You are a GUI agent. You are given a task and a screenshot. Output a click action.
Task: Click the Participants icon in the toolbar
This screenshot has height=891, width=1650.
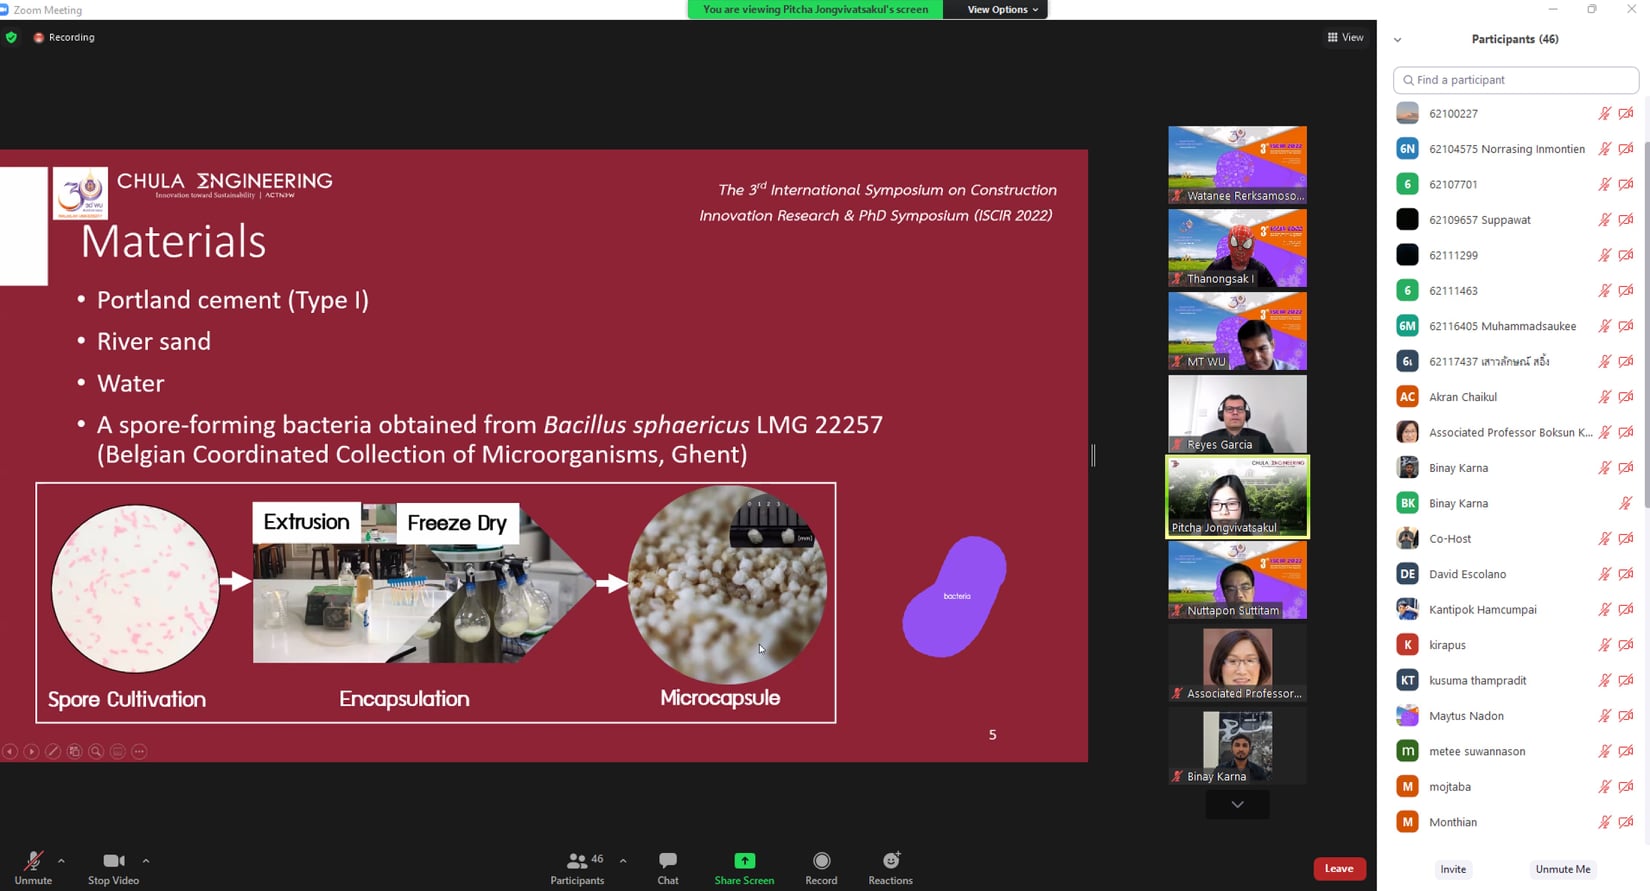pyautogui.click(x=577, y=862)
